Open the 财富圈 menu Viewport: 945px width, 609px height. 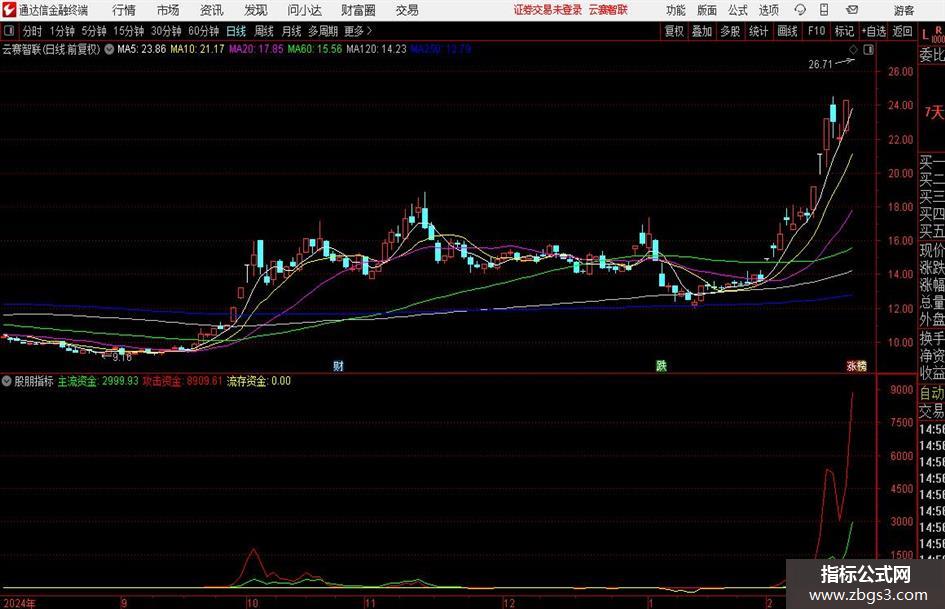(358, 10)
